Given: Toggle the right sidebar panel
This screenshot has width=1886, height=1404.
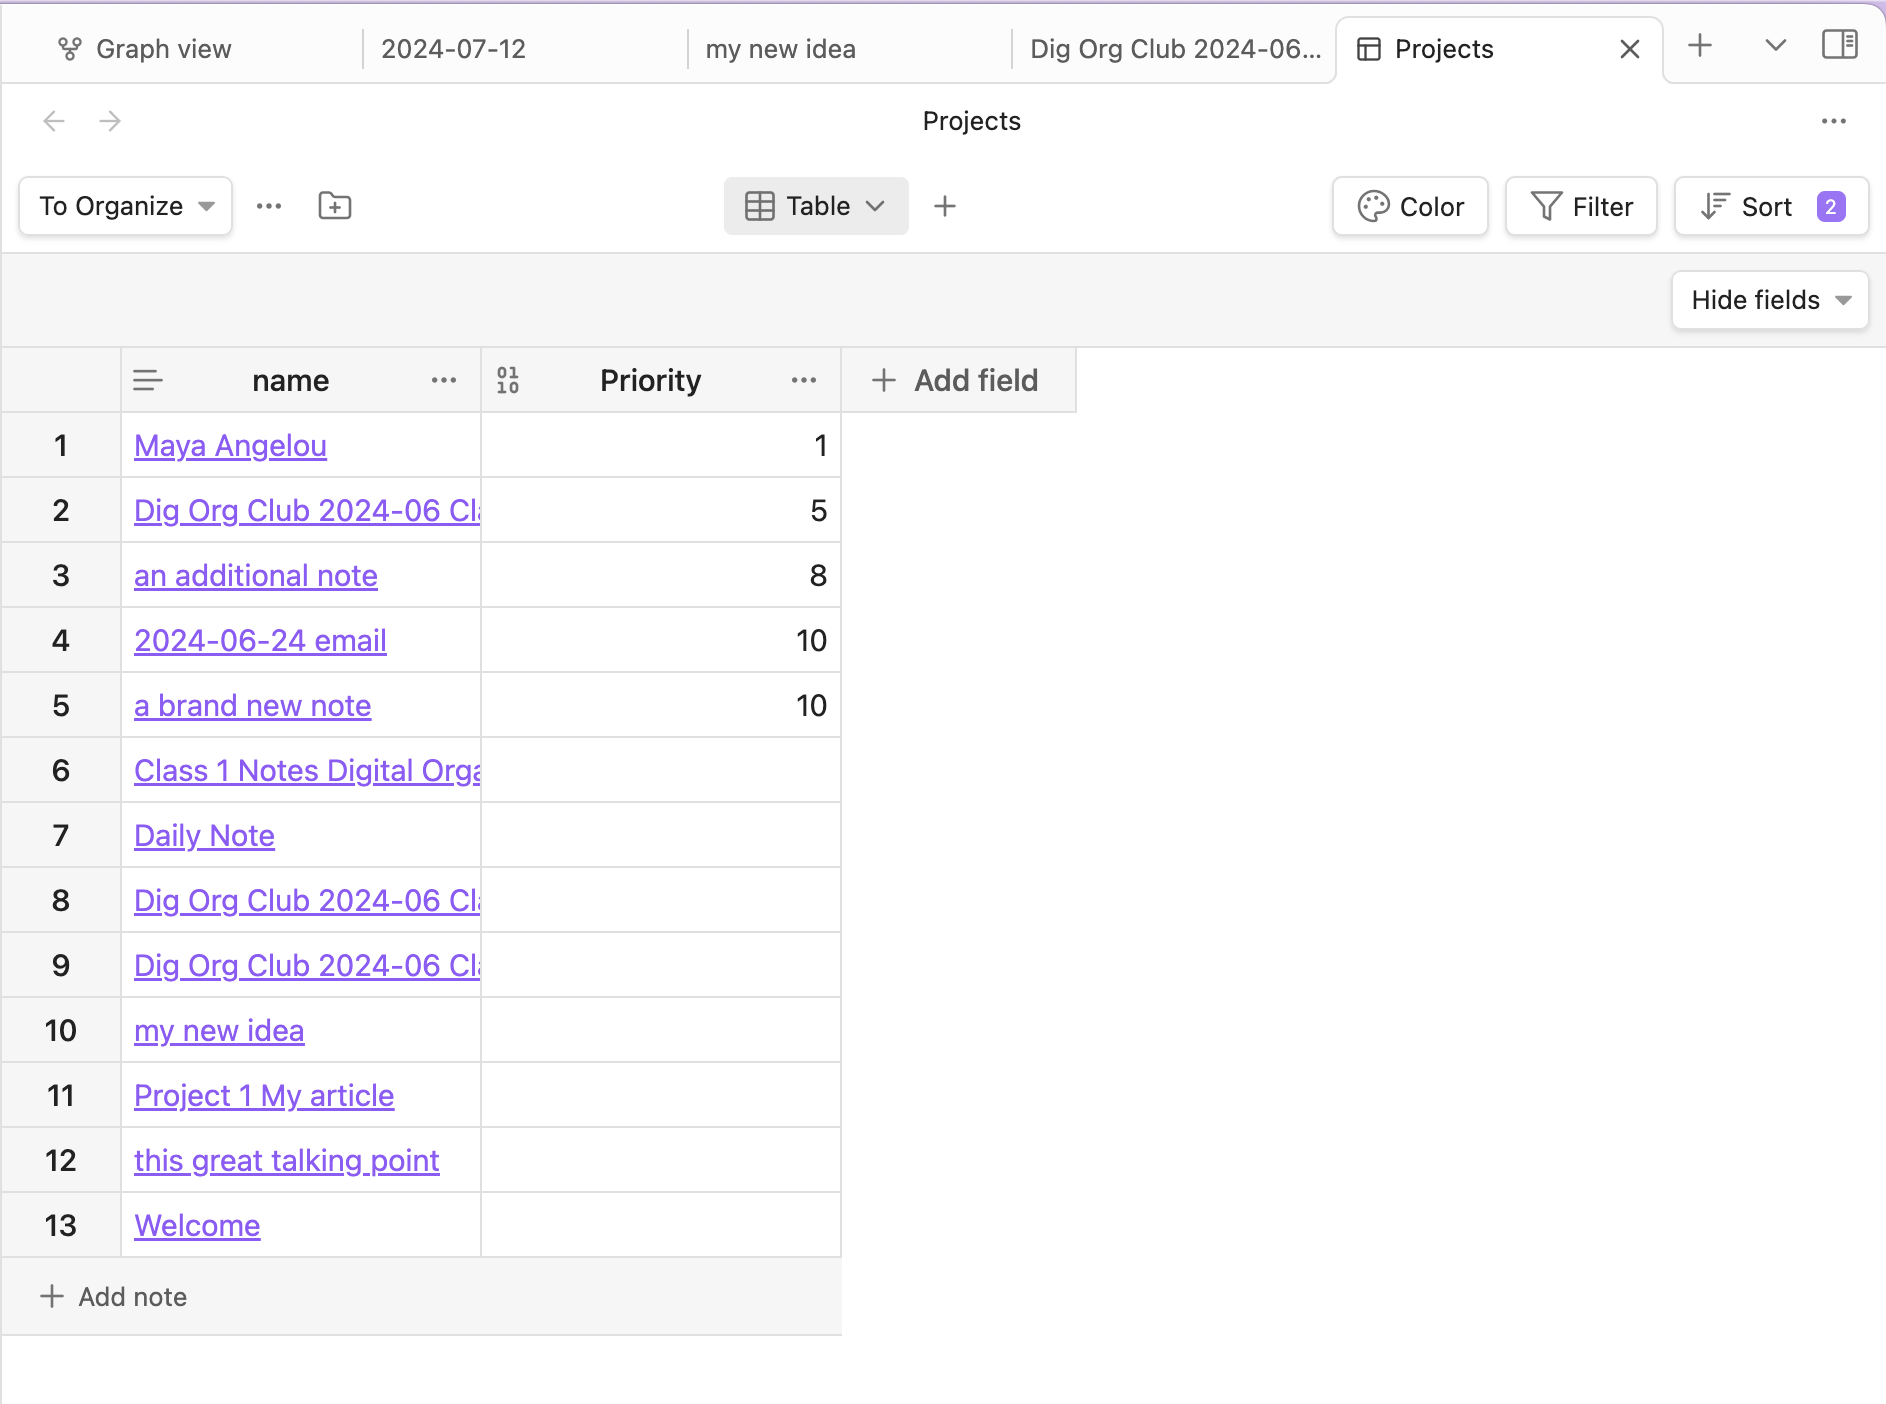Looking at the screenshot, I should 1839,46.
